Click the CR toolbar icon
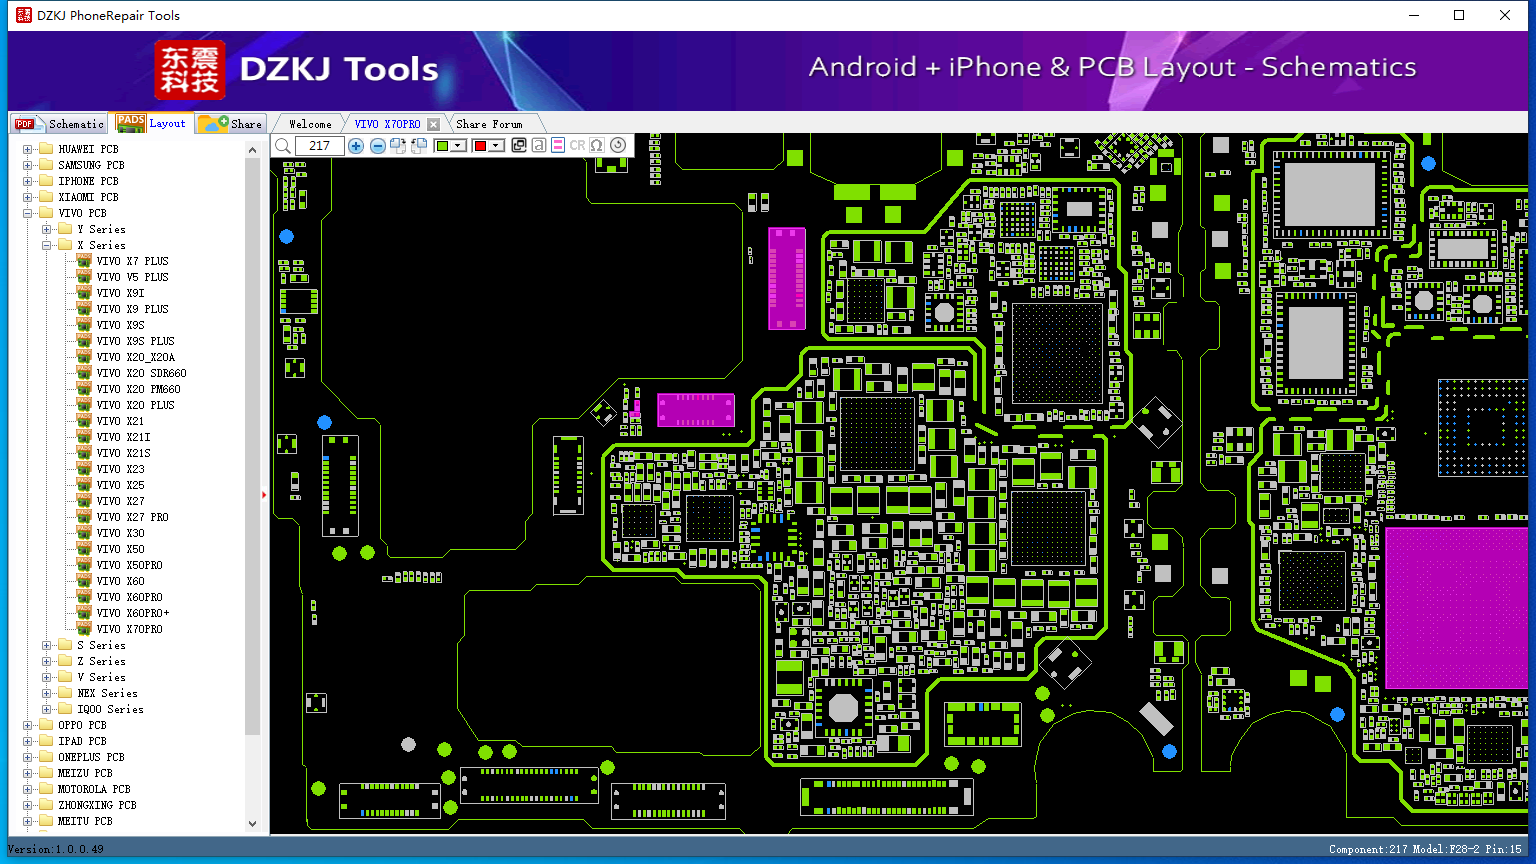 [x=577, y=145]
